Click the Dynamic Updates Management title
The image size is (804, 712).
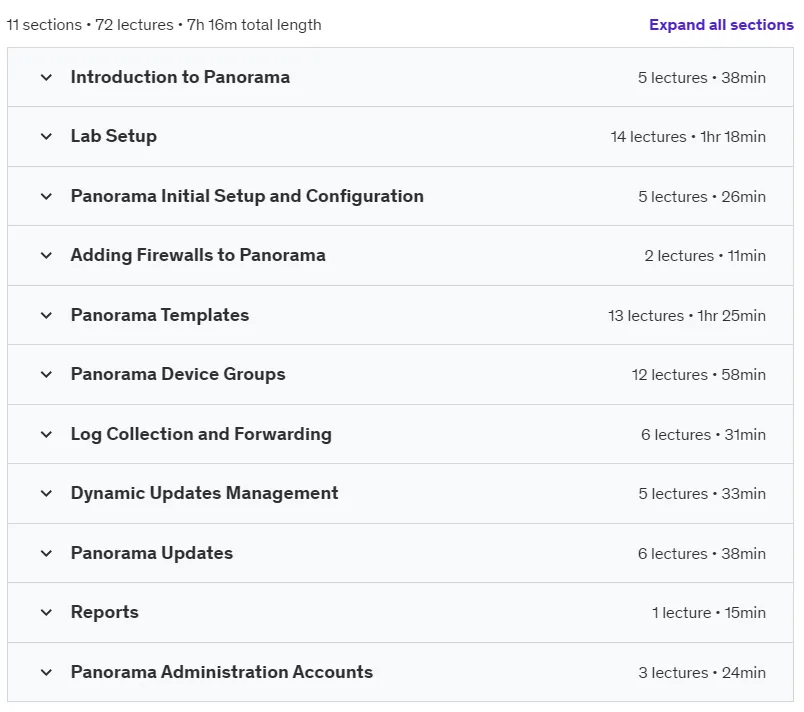205,493
